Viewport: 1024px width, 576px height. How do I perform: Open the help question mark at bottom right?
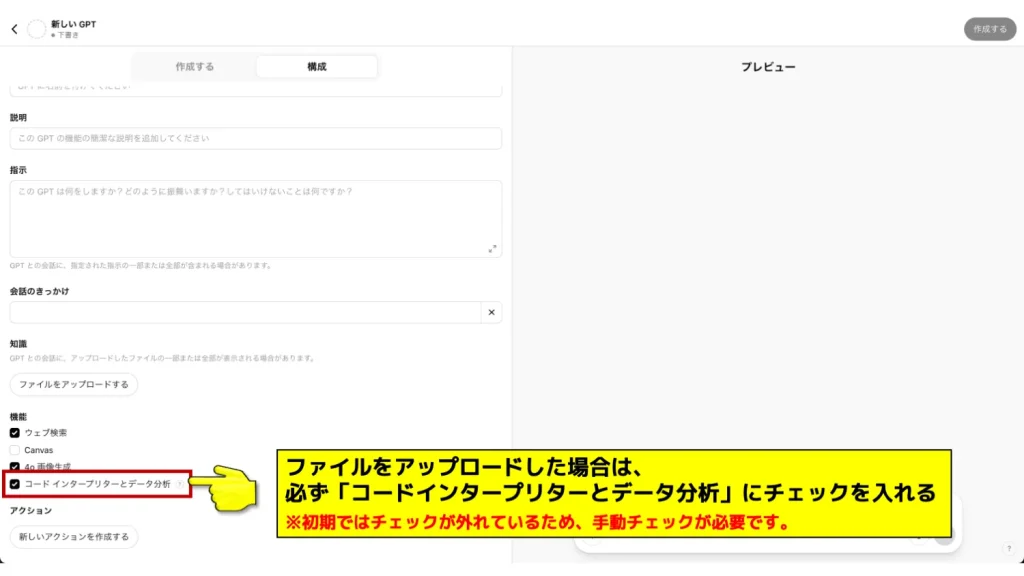(x=1009, y=549)
